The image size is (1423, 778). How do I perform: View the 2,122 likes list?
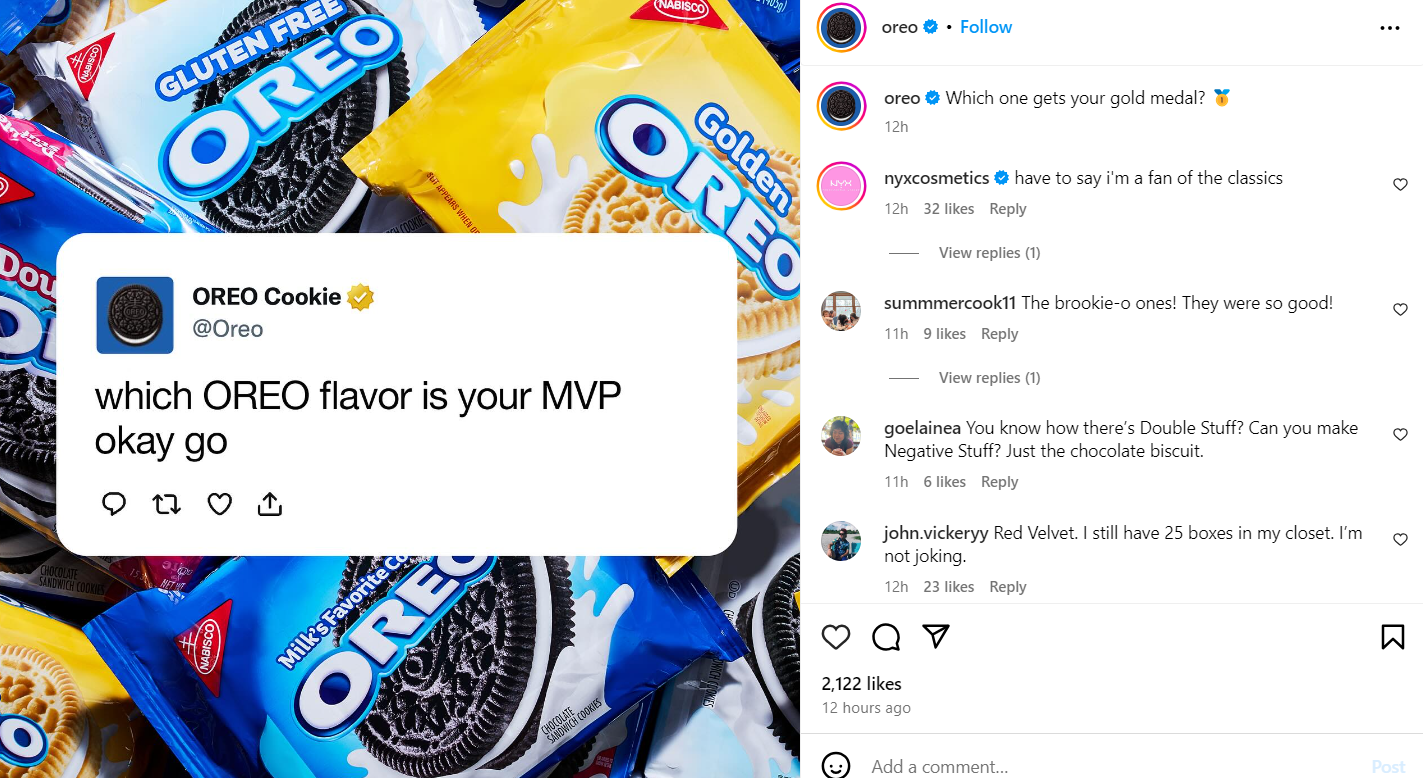click(861, 684)
